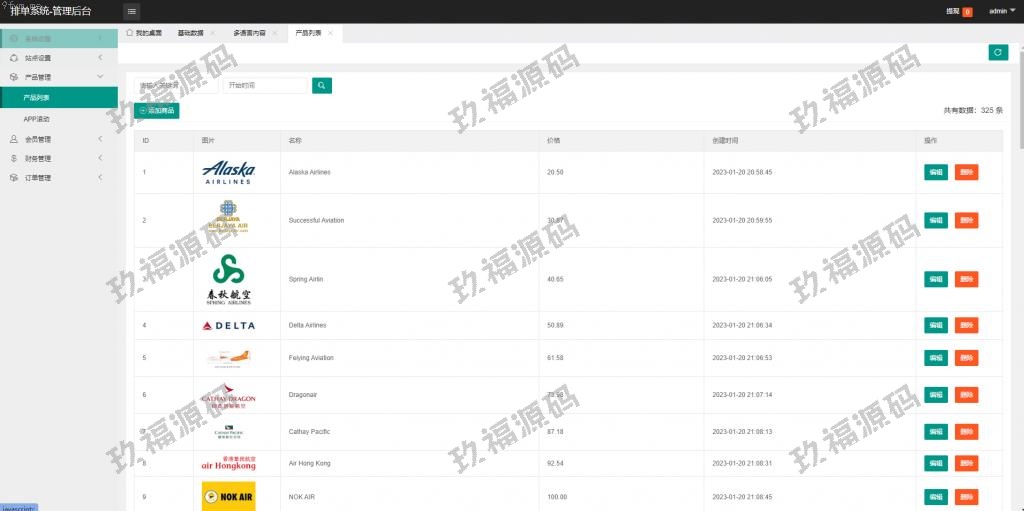Screen dimensions: 1024x511
Task: Collapse the 产品管理 sidebar menu
Action: coord(58,77)
